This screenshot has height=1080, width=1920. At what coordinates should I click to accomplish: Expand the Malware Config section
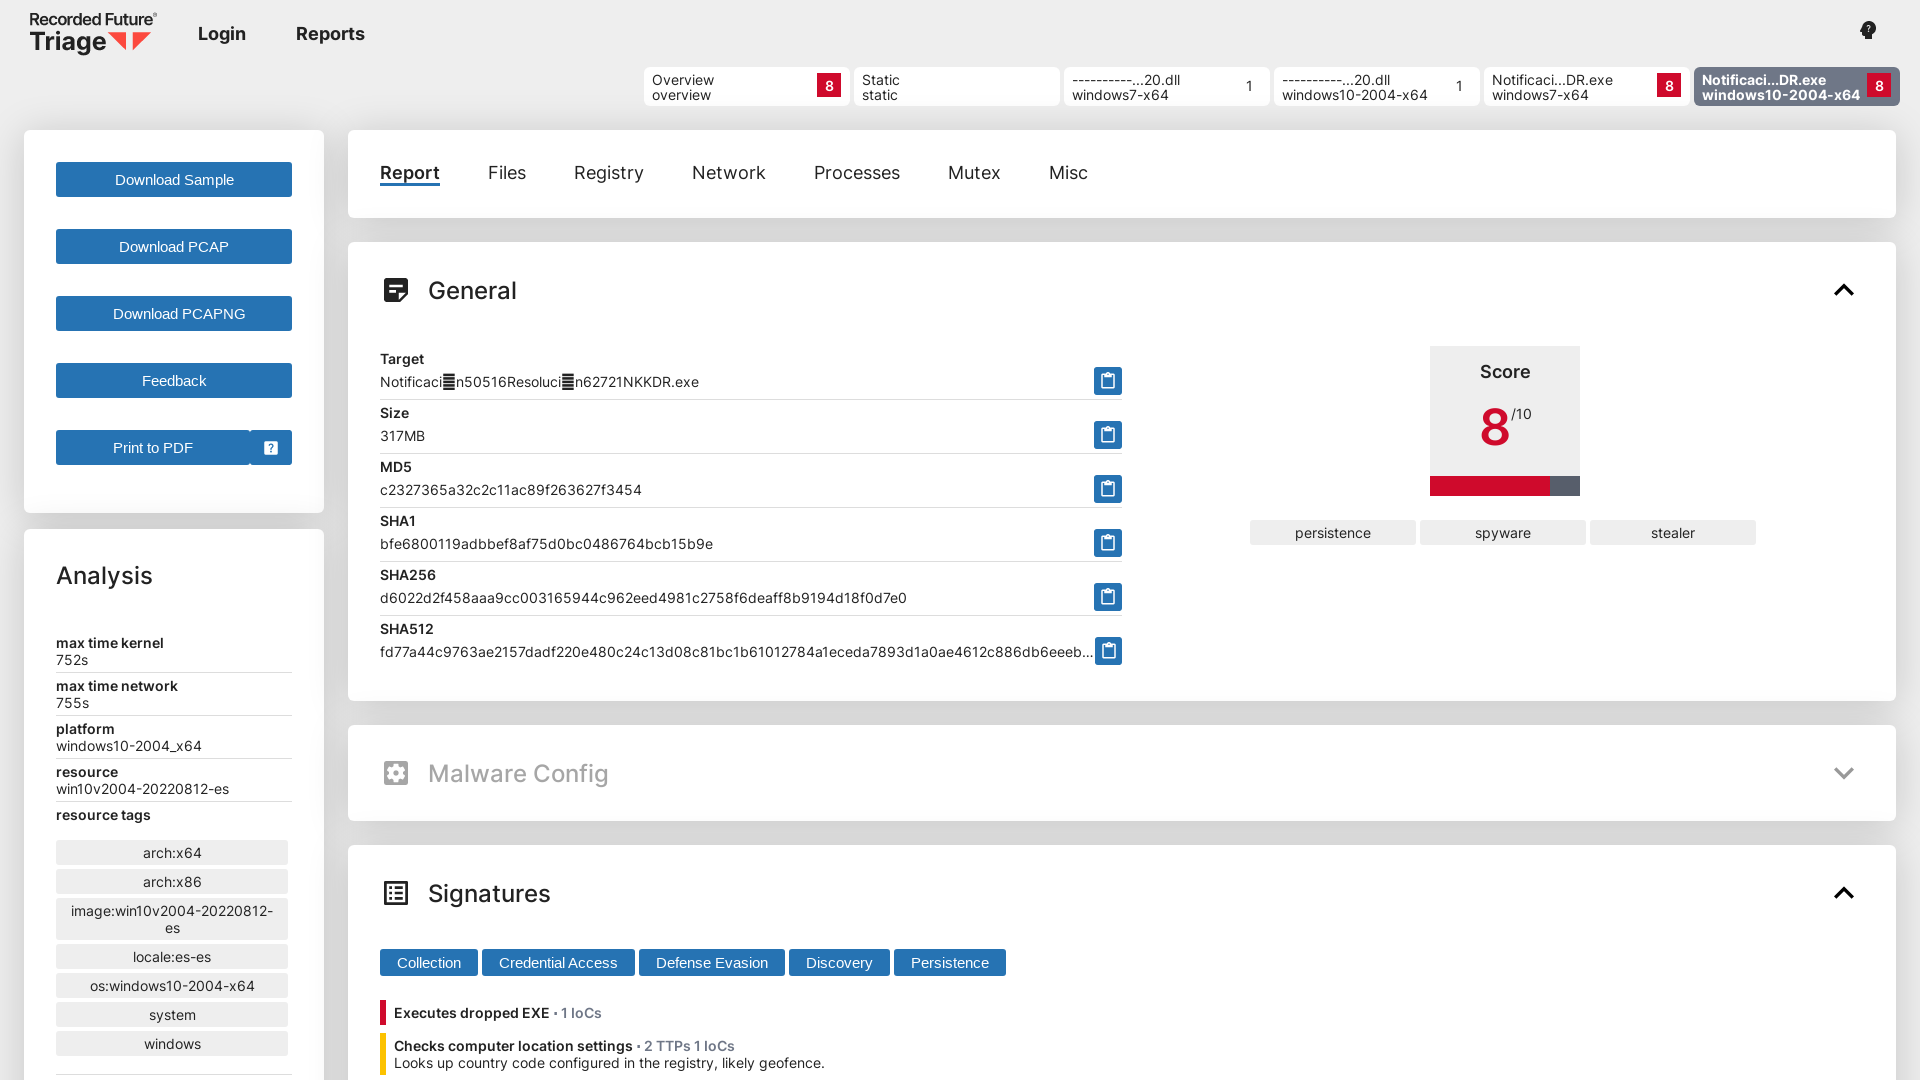[x=1845, y=773]
